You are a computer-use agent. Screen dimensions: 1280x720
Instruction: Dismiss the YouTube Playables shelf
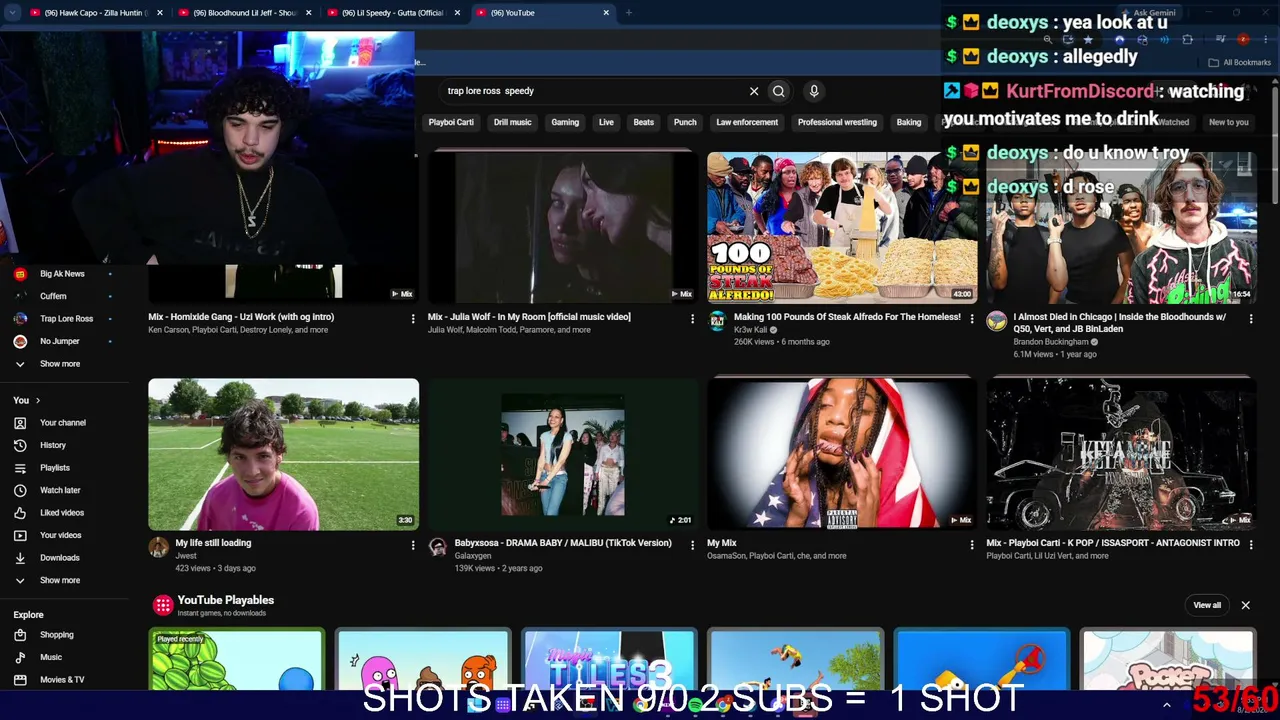pyautogui.click(x=1245, y=605)
